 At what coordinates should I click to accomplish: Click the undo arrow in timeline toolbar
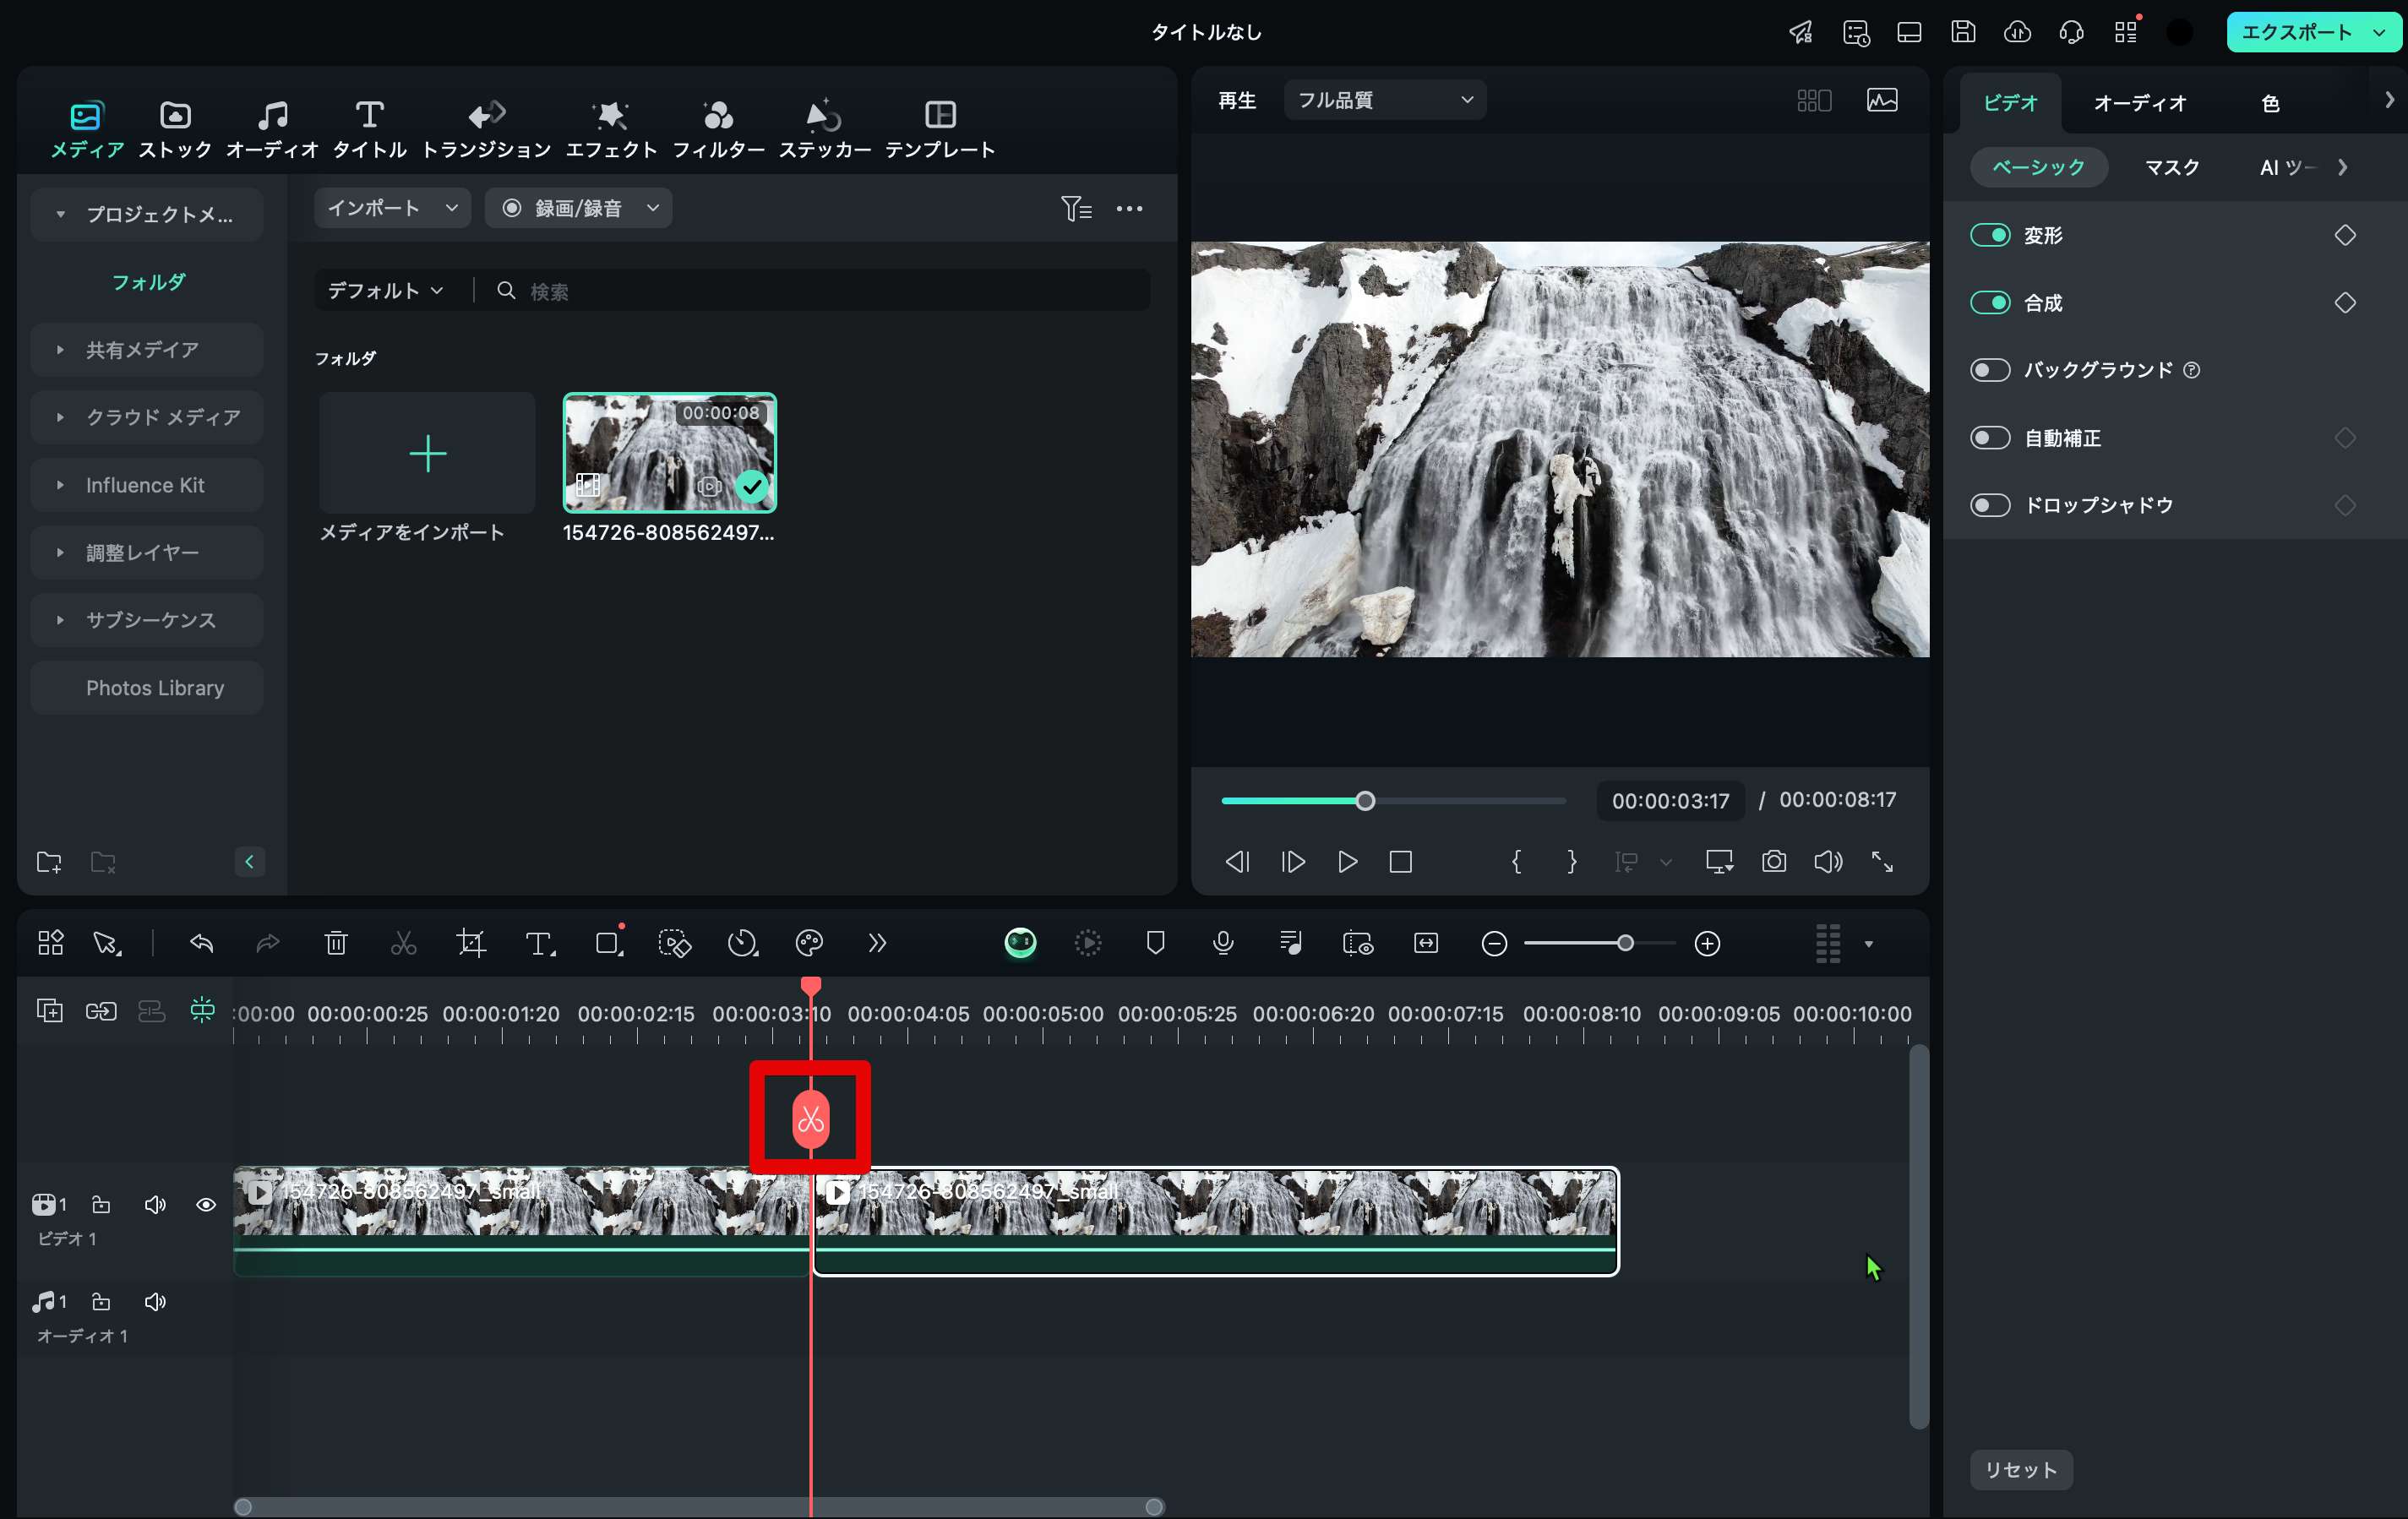coord(201,943)
